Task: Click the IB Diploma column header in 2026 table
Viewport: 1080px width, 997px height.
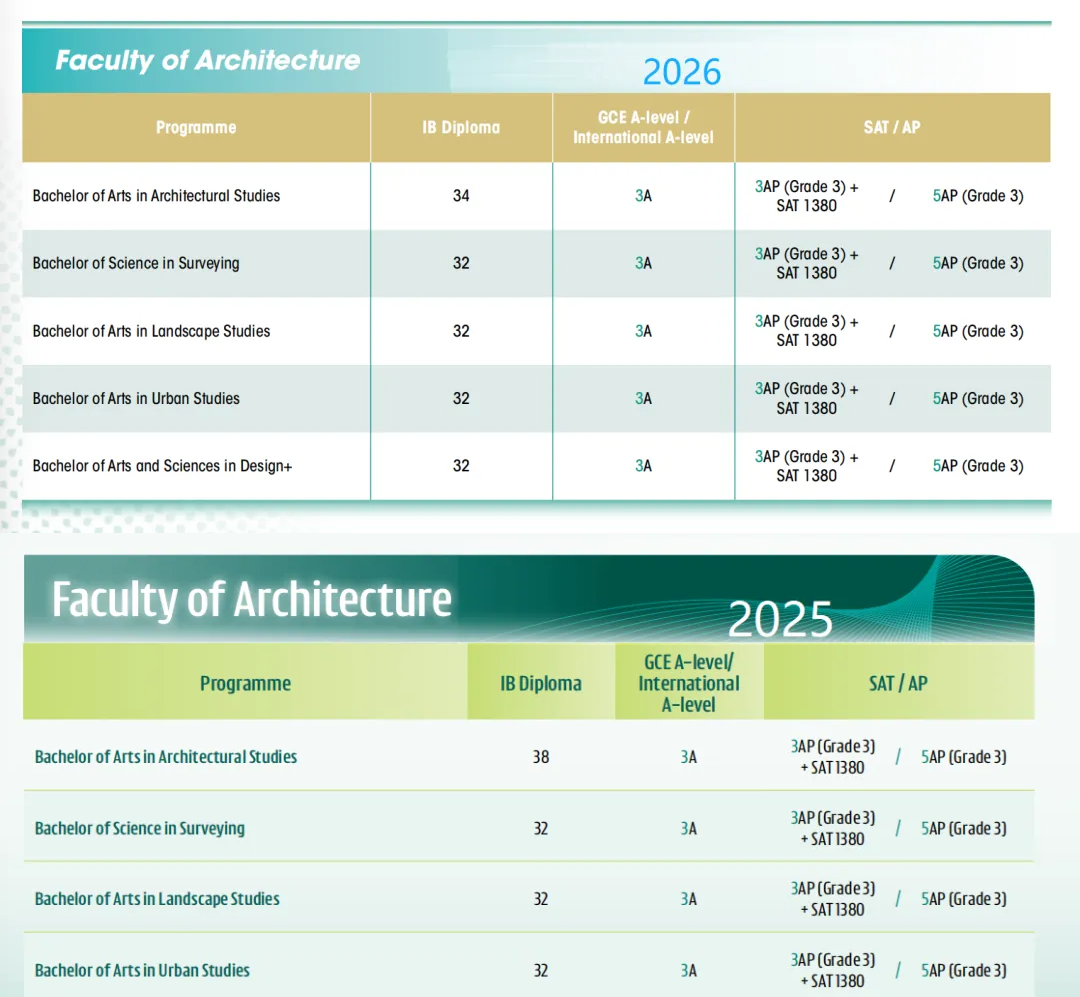Action: pos(461,127)
